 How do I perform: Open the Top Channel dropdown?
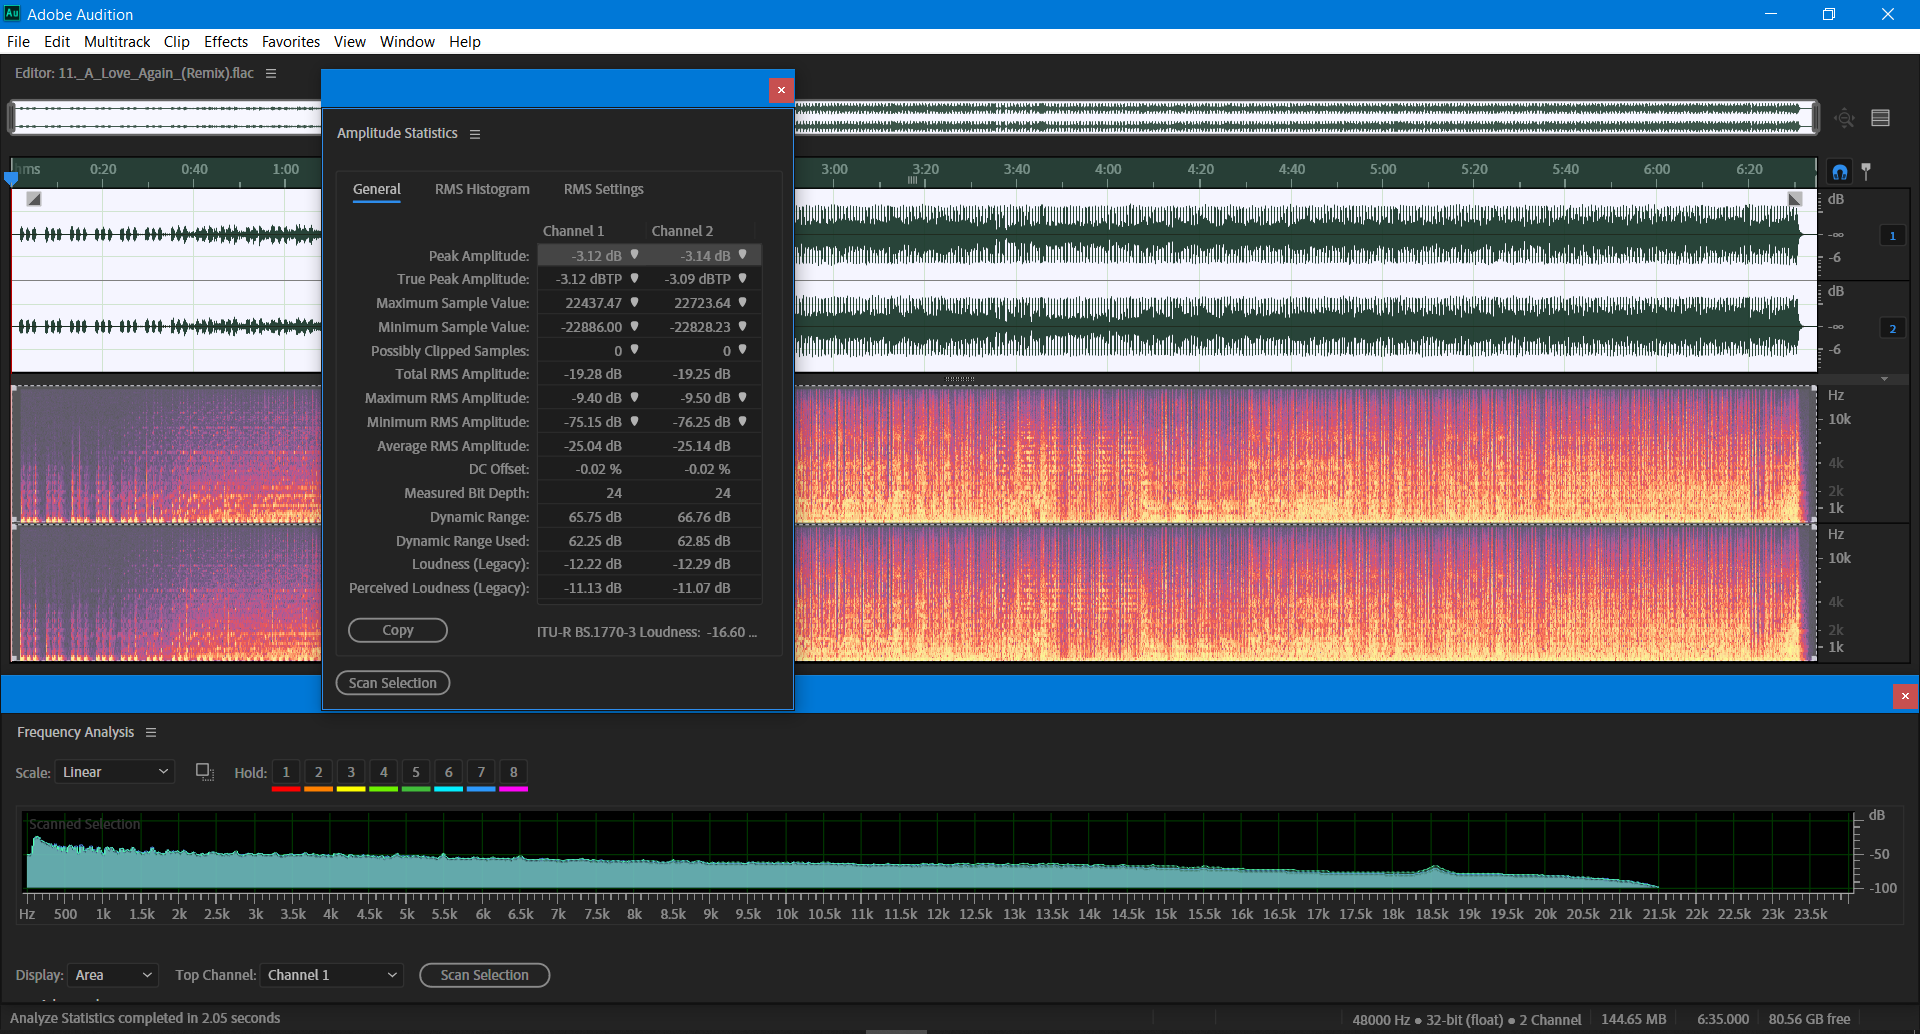pos(331,975)
